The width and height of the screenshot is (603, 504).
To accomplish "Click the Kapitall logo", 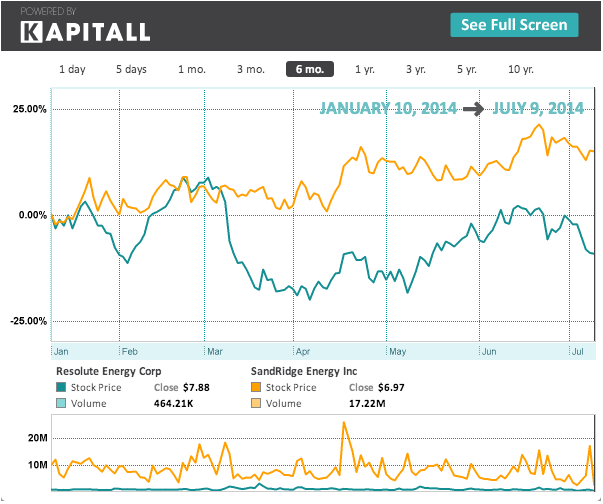I will pos(85,29).
